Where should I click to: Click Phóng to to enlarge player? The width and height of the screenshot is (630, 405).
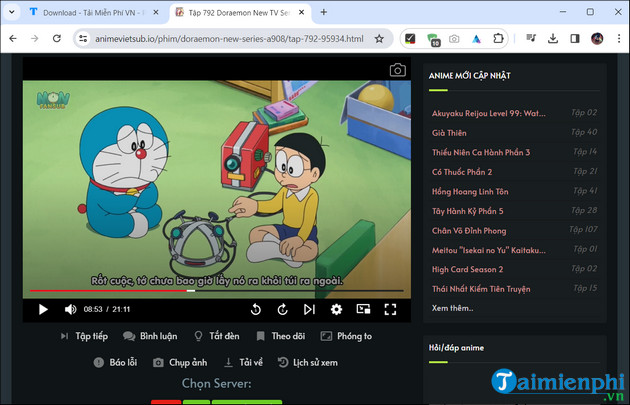346,336
